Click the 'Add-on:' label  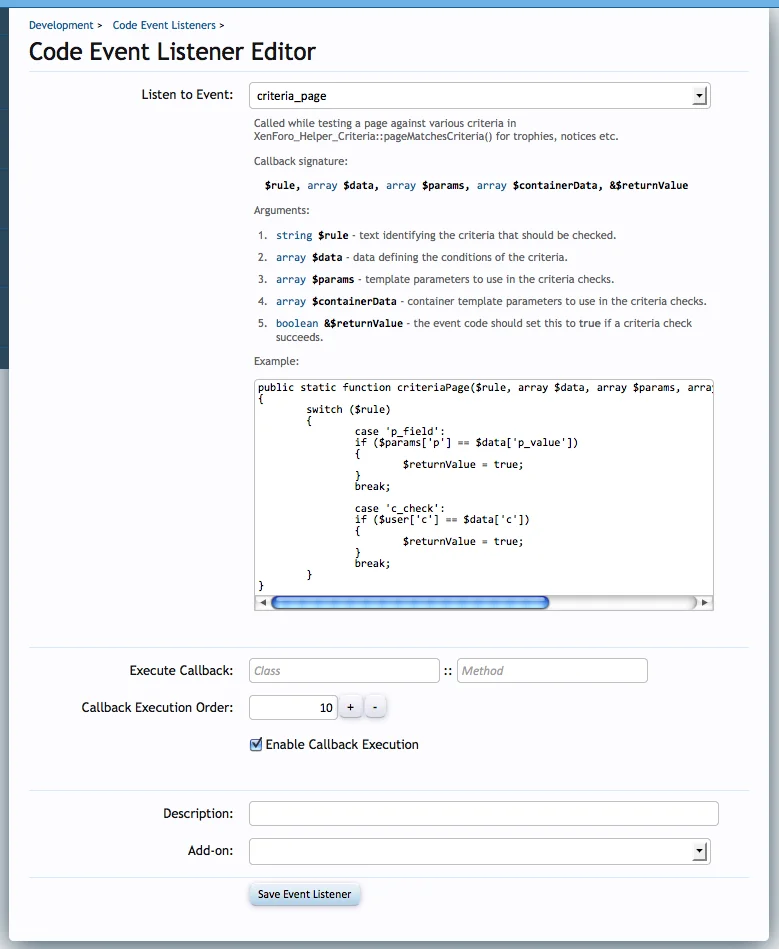tap(210, 850)
